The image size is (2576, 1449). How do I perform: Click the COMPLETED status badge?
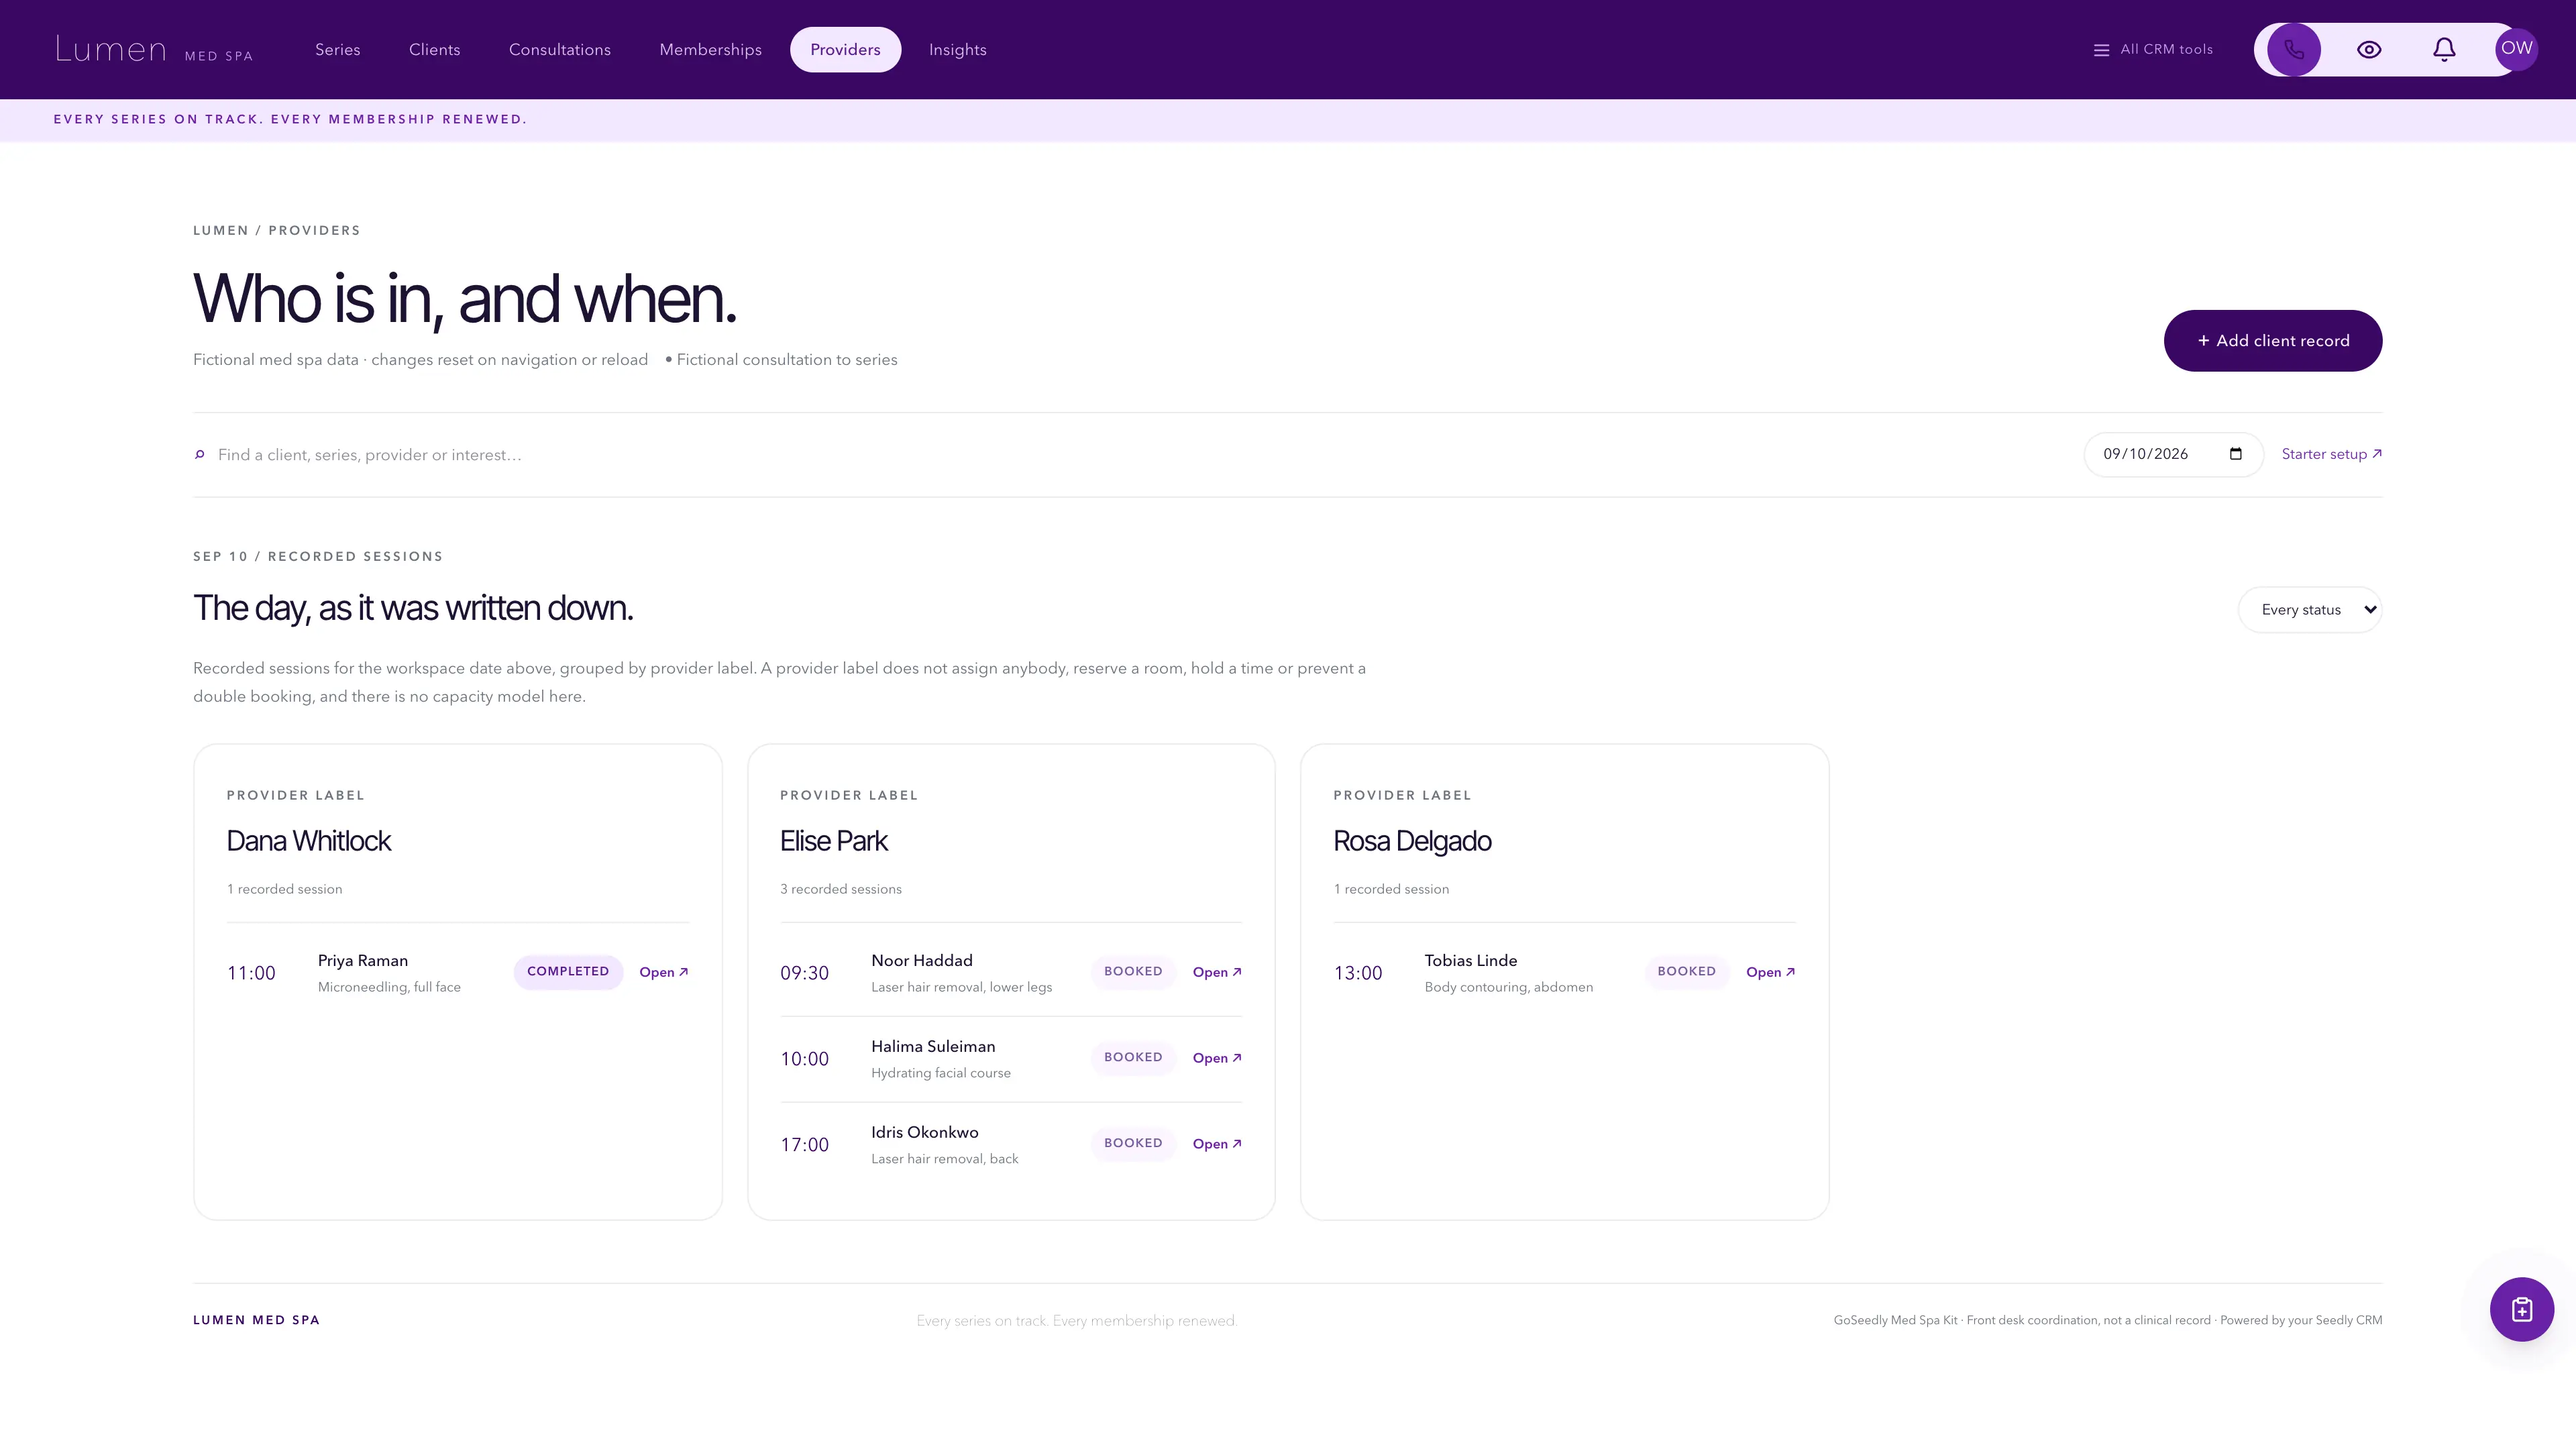[x=568, y=972]
